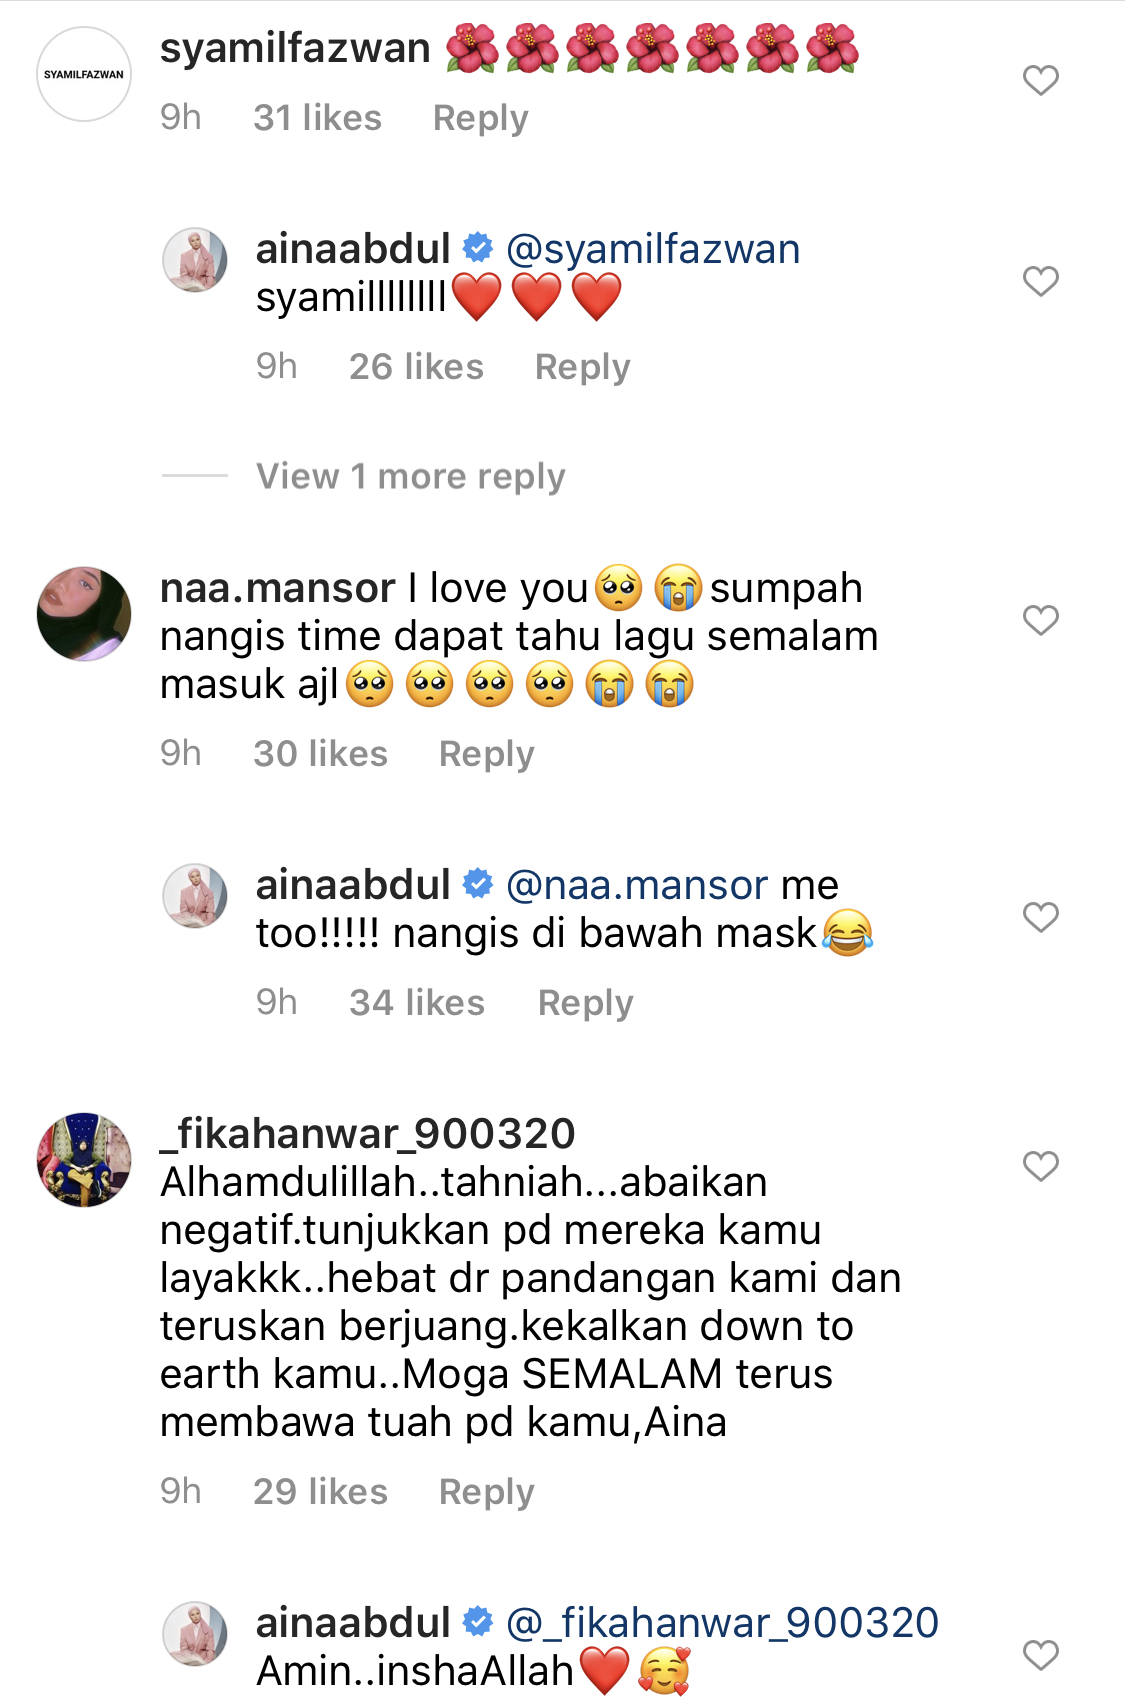View '34 likes' on ainaabdul's reply
The width and height of the screenshot is (1125, 1708).
tap(417, 1003)
